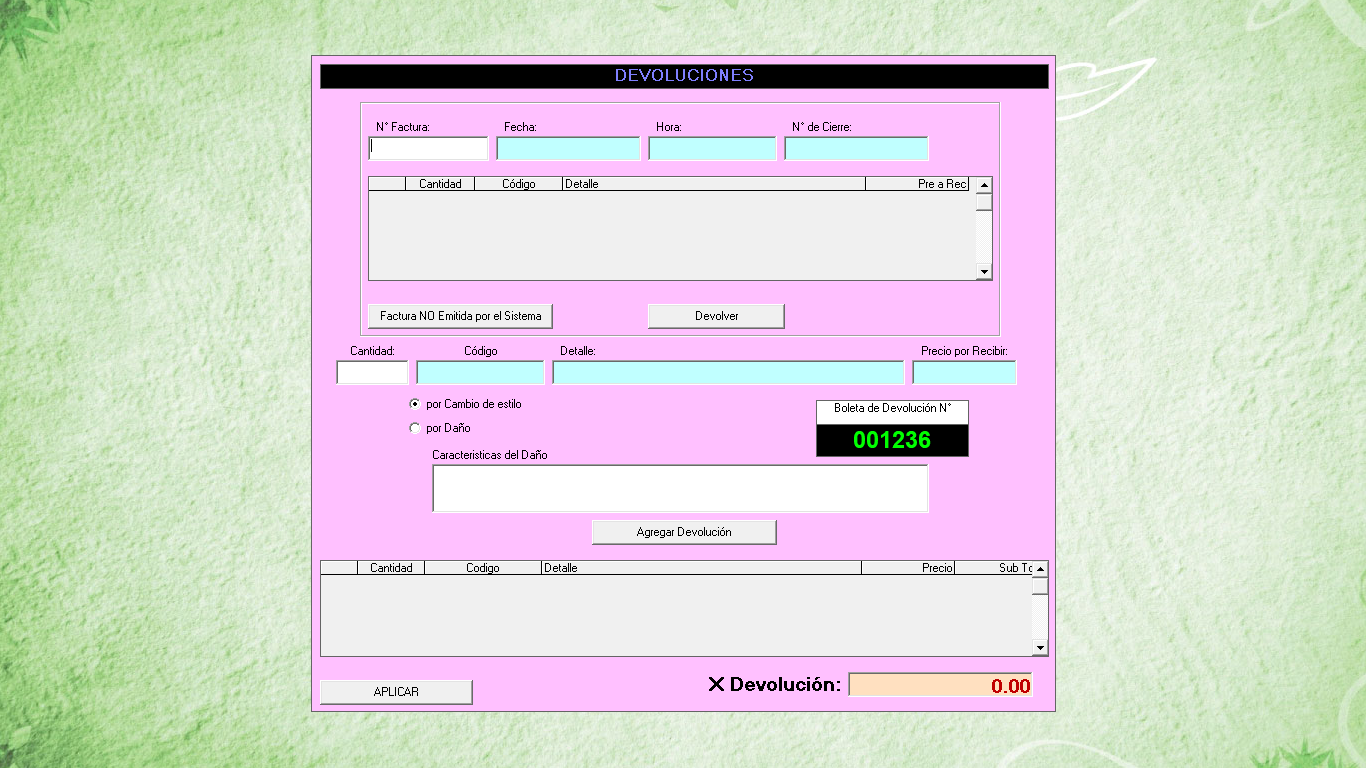Click the Devolución total amount box

pos(940,685)
